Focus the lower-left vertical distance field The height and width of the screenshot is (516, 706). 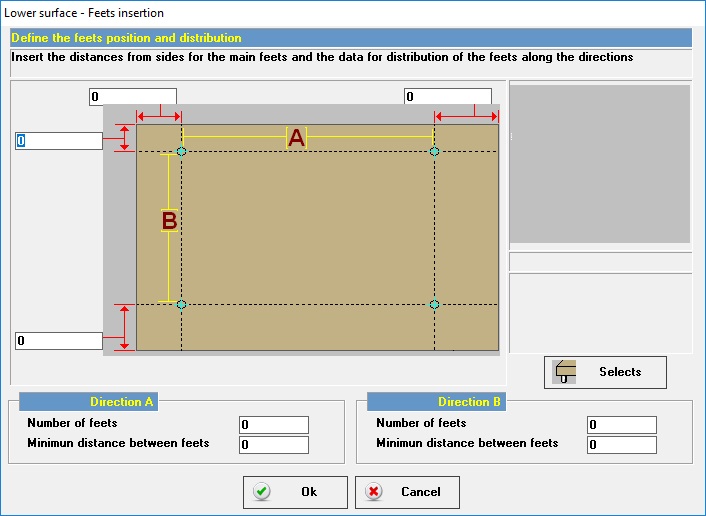59,341
